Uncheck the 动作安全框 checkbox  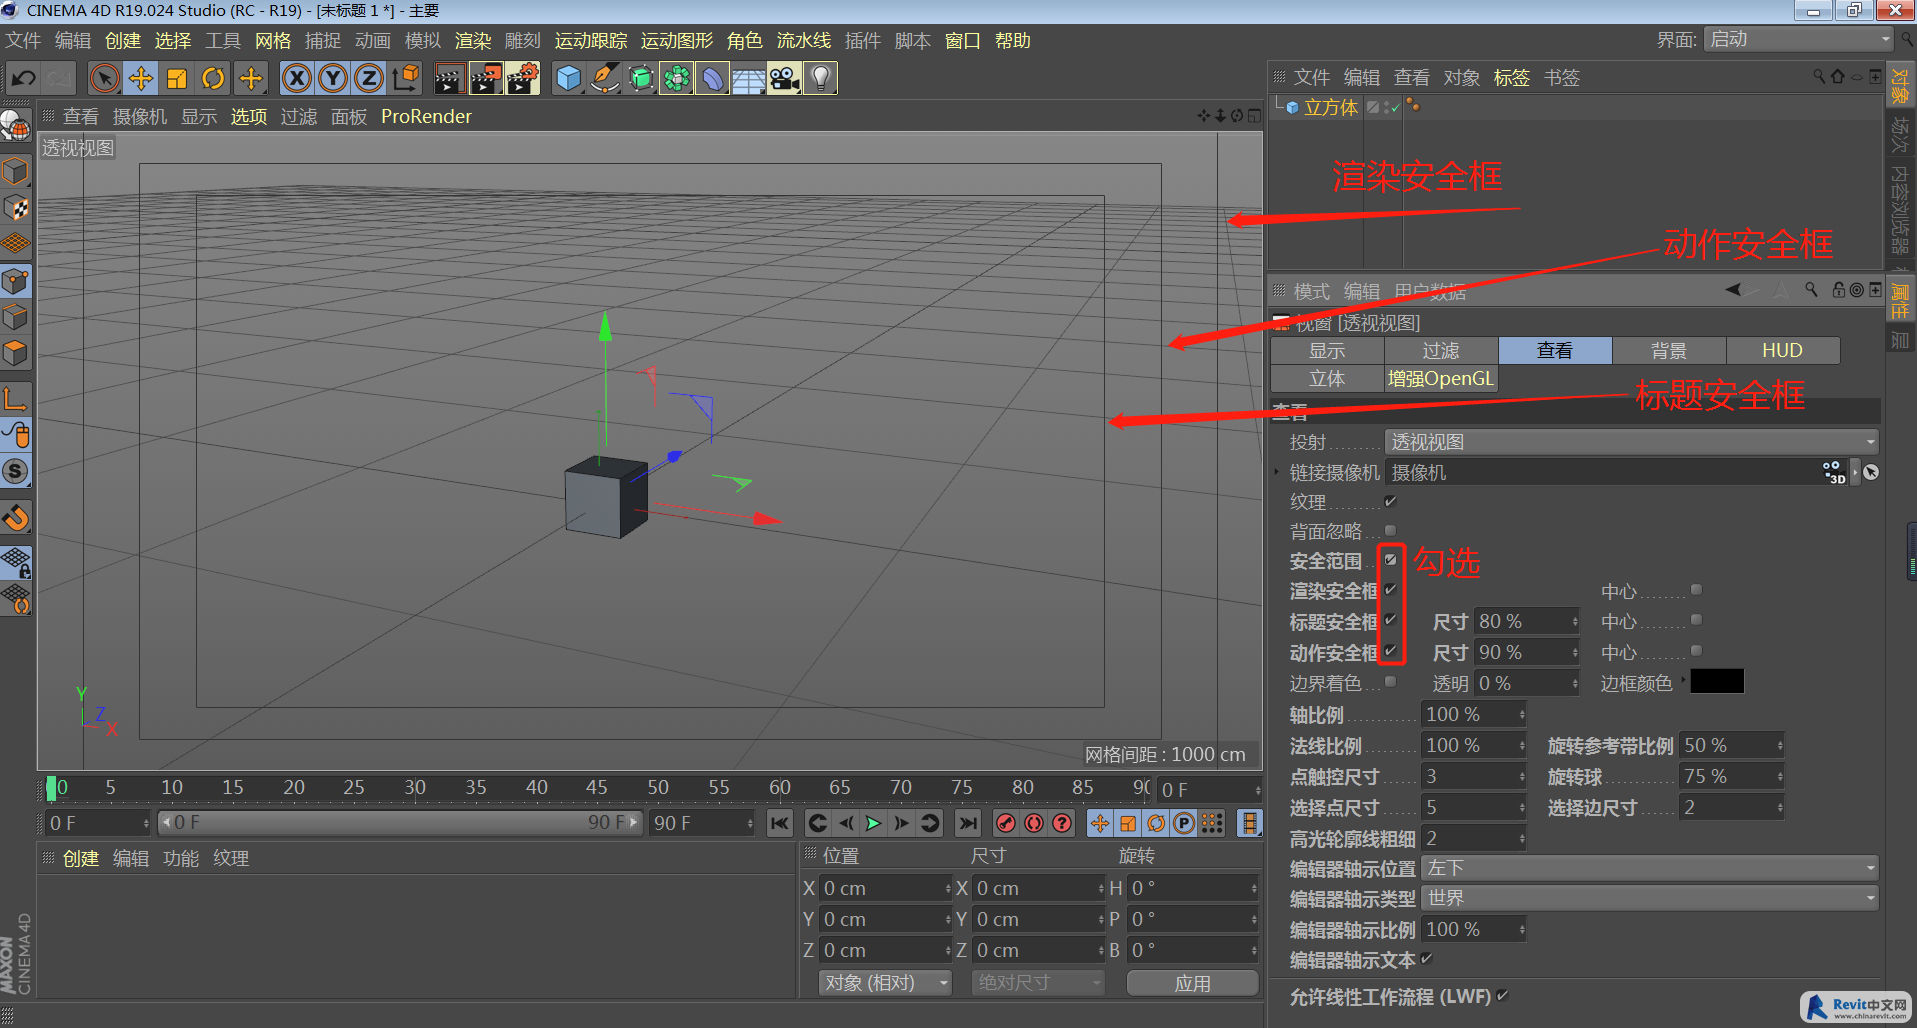1390,651
